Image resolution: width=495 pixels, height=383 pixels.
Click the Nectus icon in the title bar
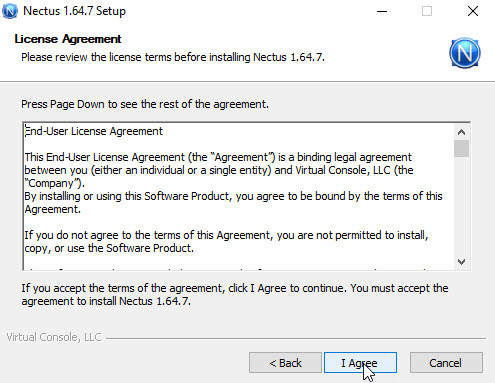[x=10, y=11]
